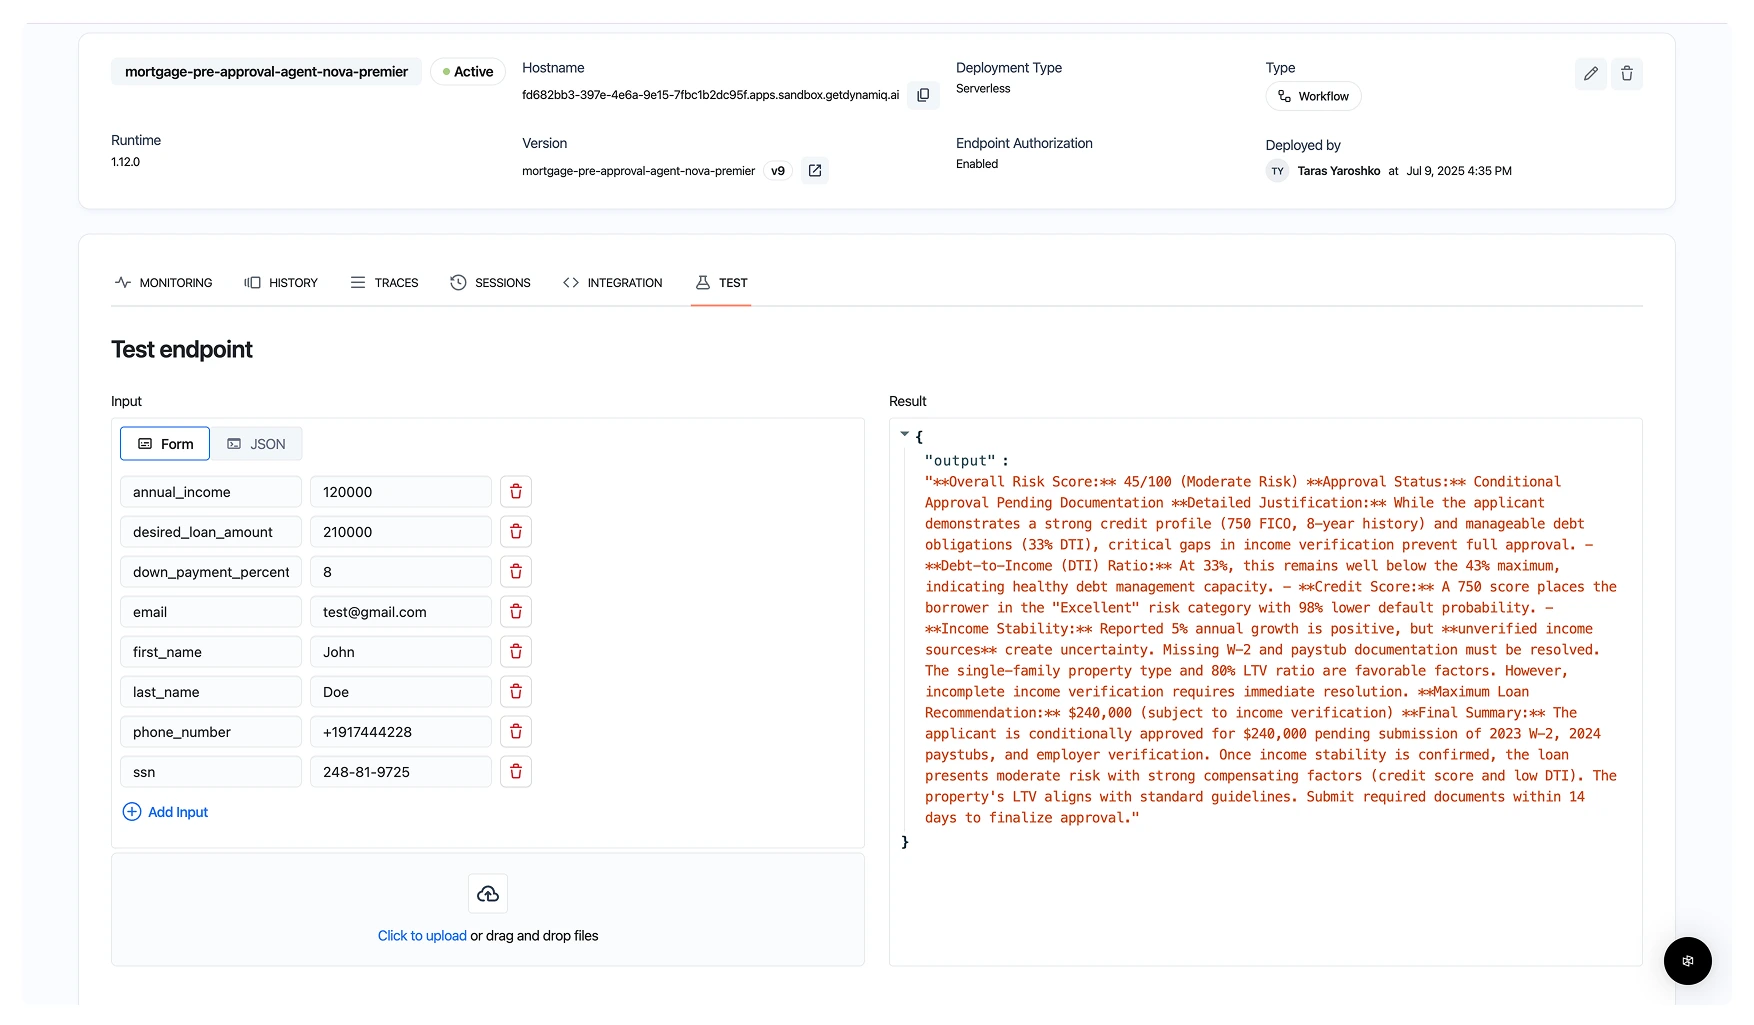The image size is (1754, 1025).
Task: Remove the email input row
Action: [516, 612]
